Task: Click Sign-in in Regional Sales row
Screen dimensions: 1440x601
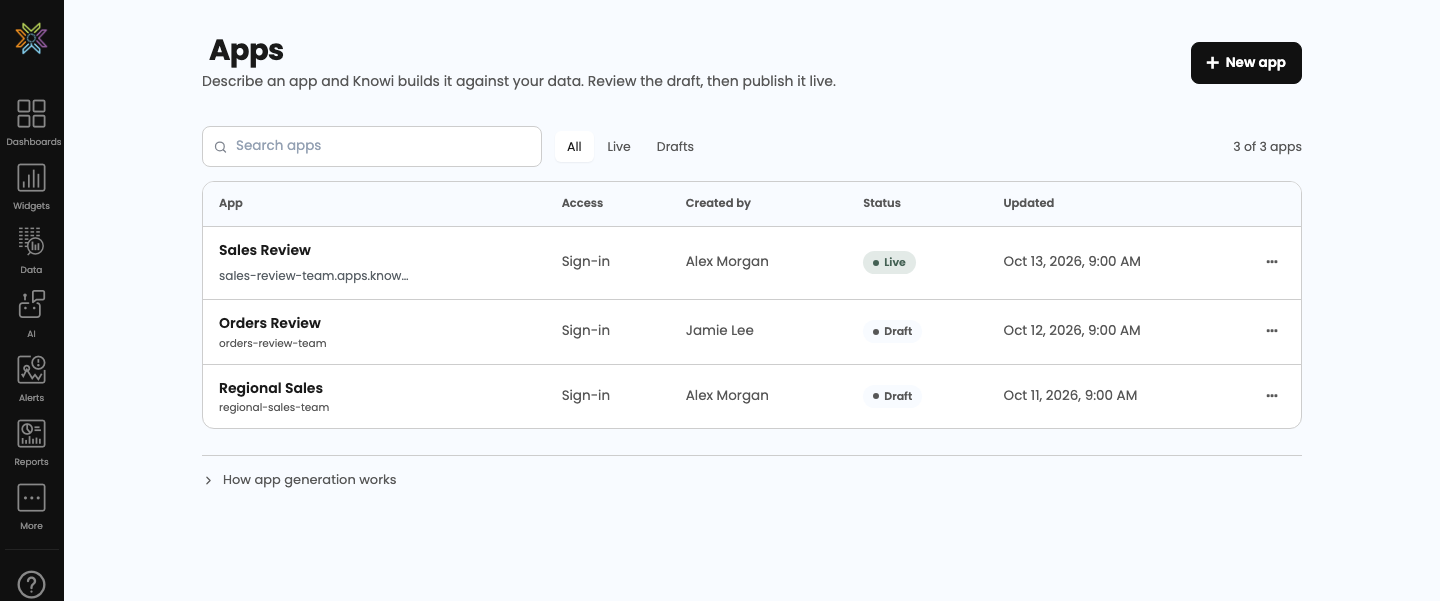Action: tap(586, 395)
